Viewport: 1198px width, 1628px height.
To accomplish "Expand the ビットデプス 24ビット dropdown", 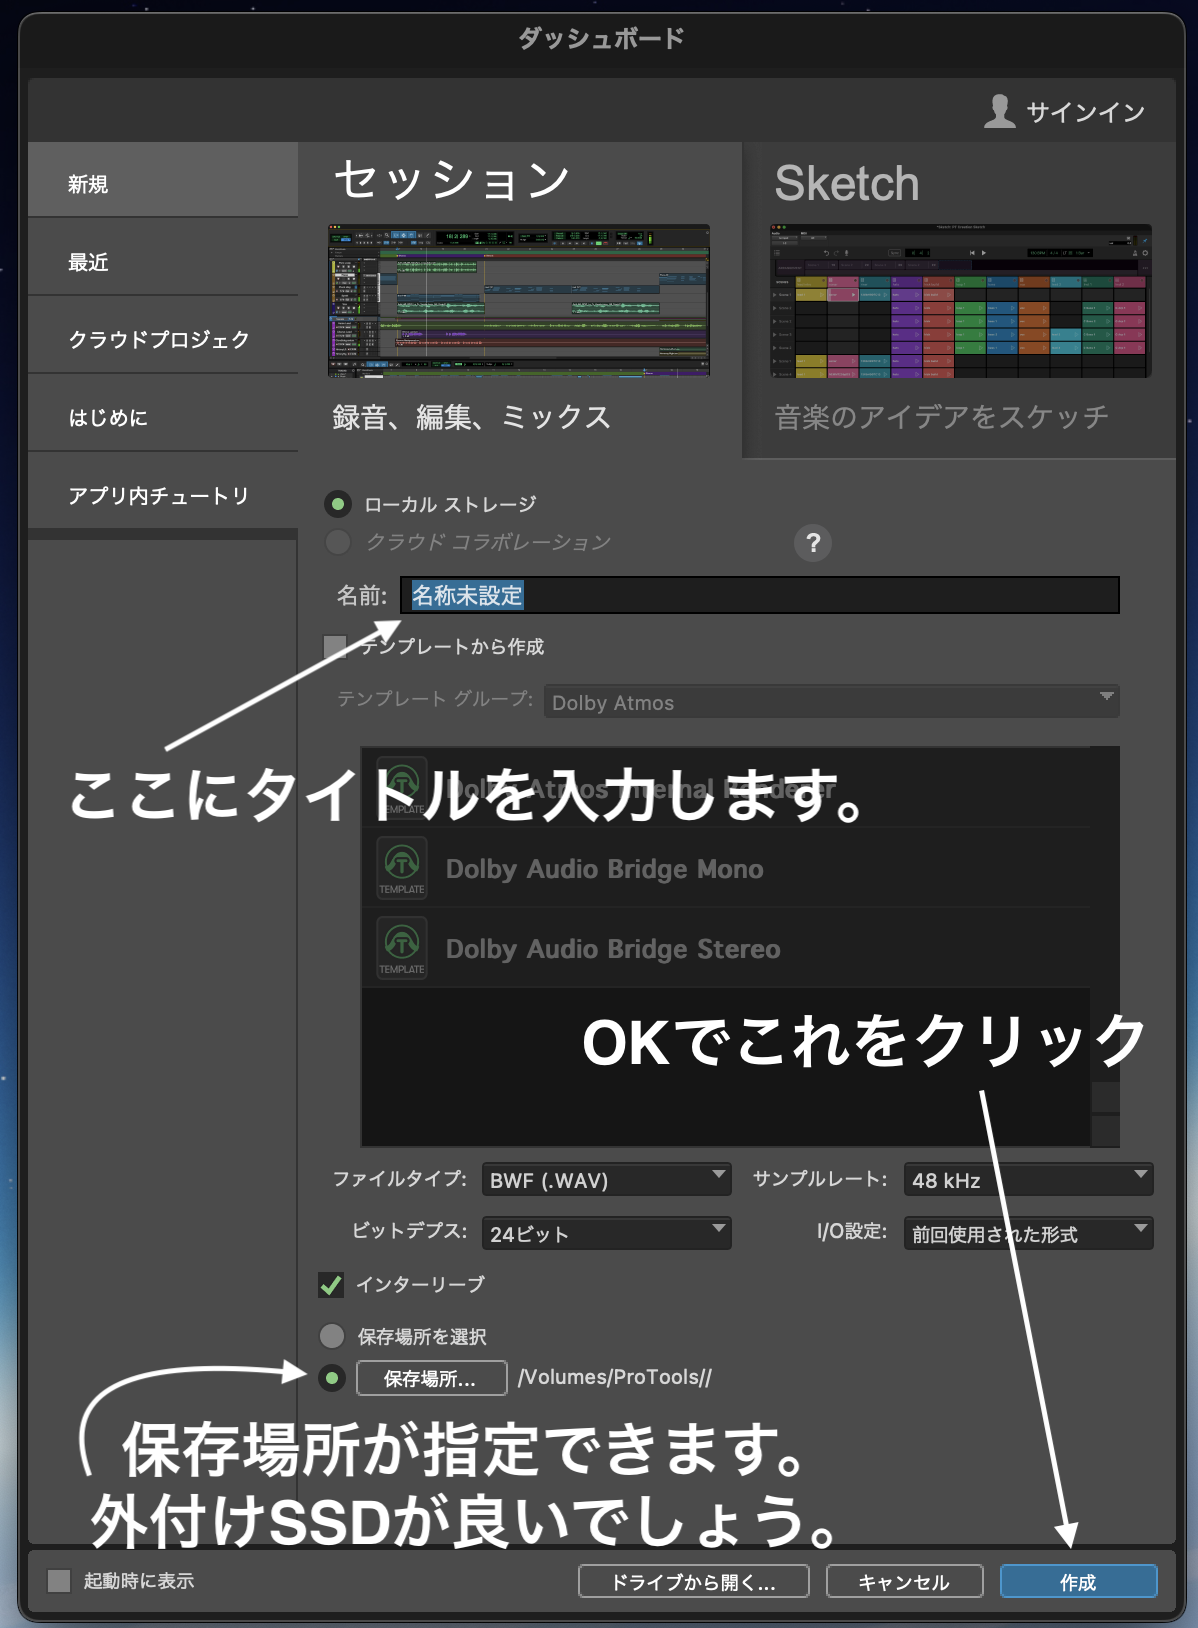I will click(x=606, y=1234).
